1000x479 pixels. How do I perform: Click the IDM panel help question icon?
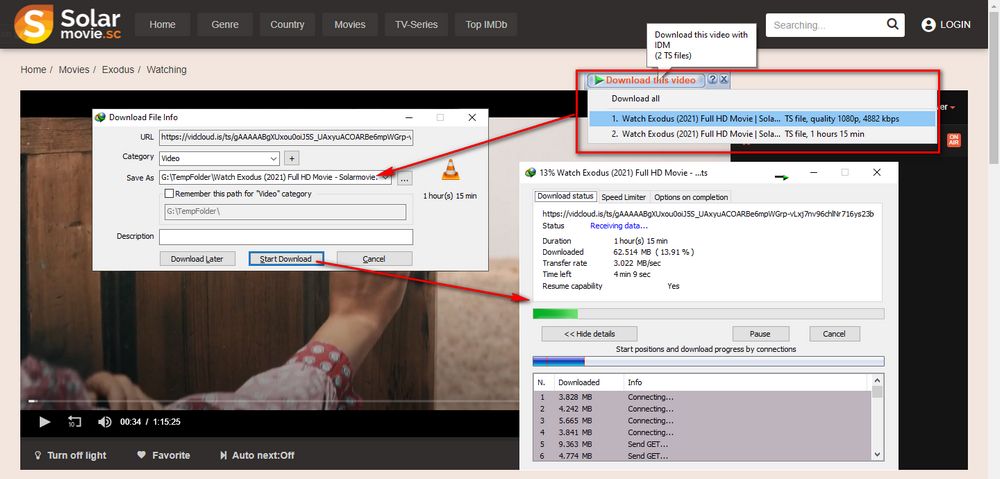click(x=712, y=80)
